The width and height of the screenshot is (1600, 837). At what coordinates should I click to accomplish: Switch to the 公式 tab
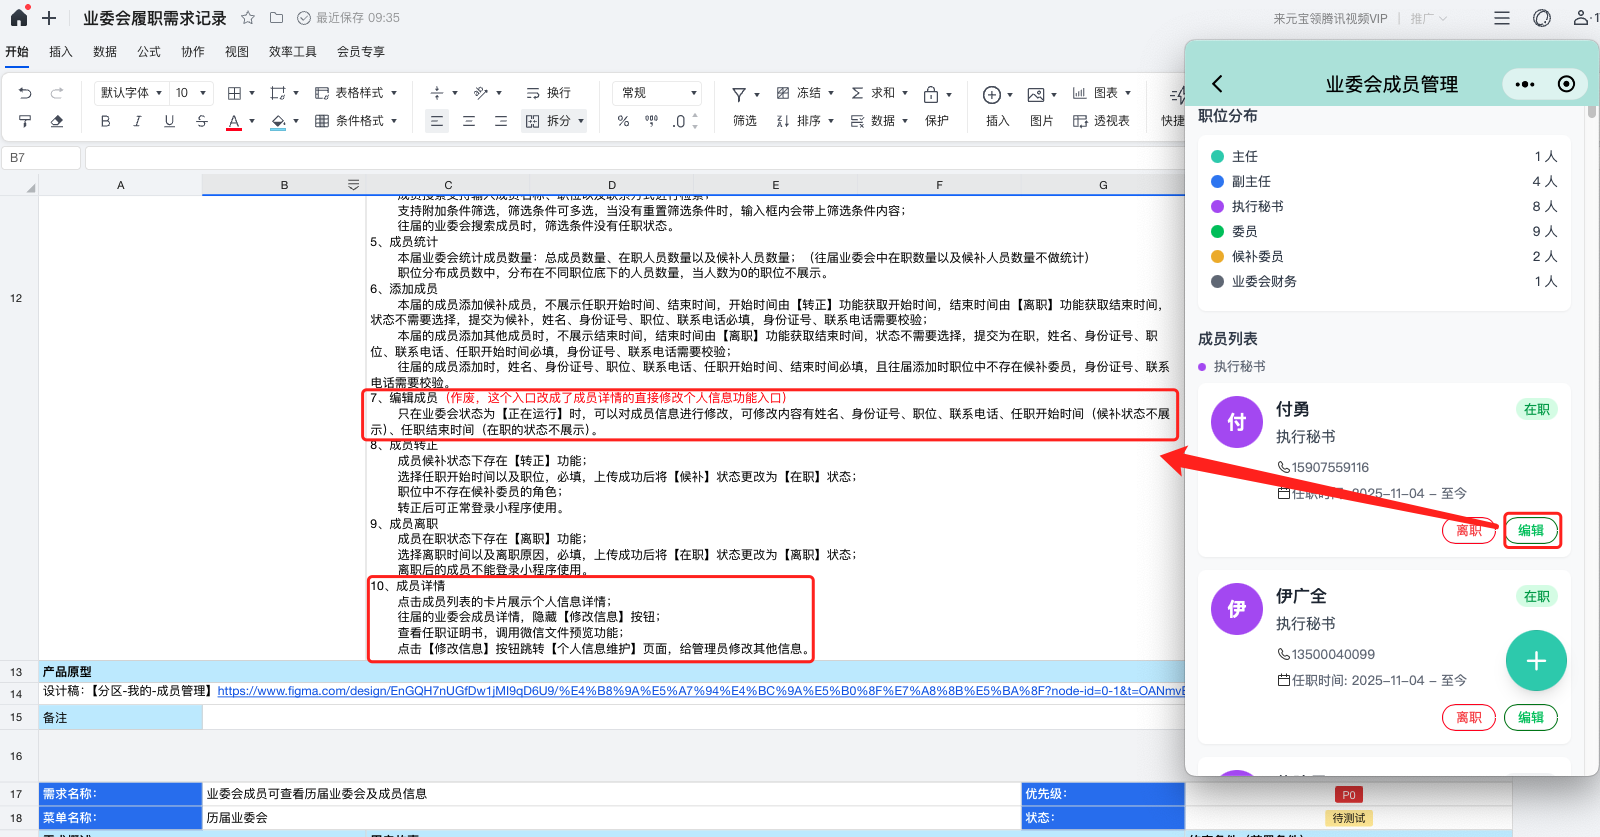click(149, 52)
